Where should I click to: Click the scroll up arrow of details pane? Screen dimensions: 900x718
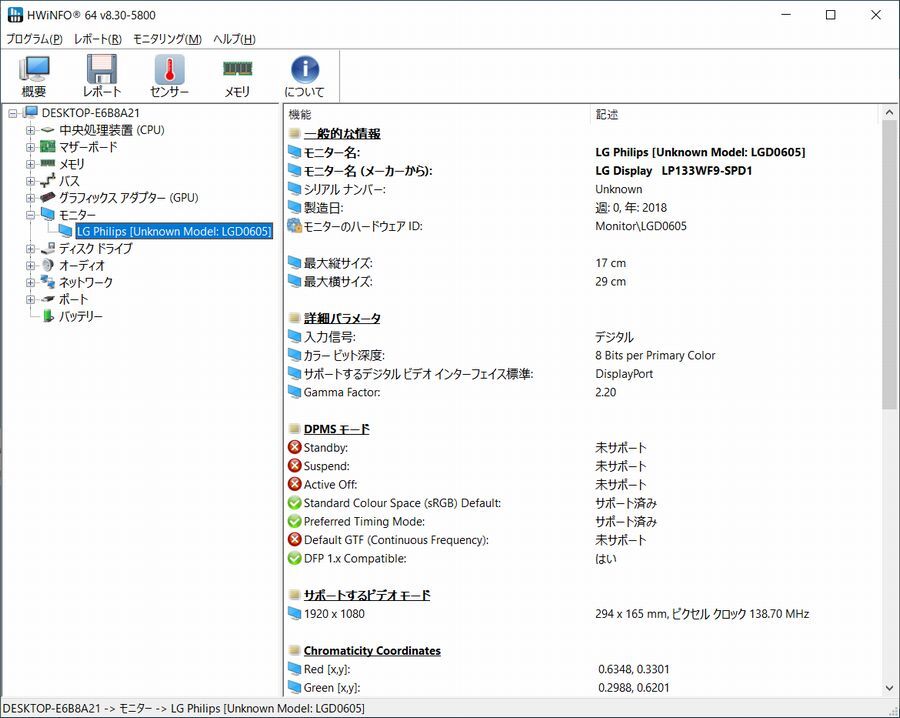pos(889,112)
